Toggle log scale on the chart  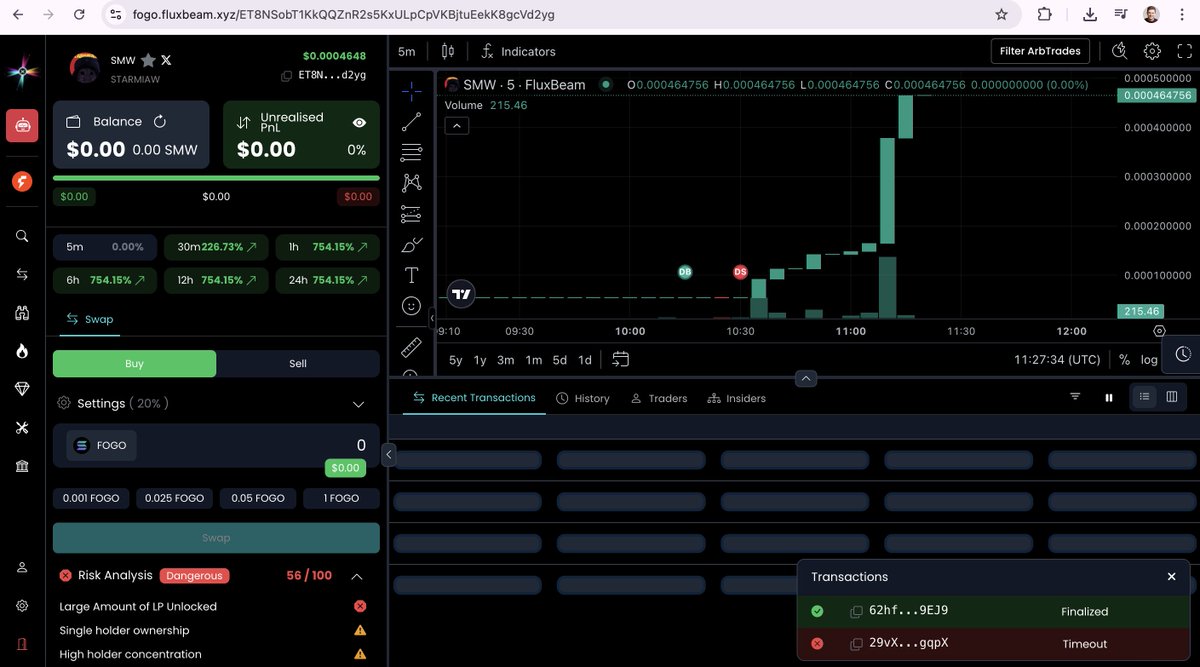coord(1149,360)
